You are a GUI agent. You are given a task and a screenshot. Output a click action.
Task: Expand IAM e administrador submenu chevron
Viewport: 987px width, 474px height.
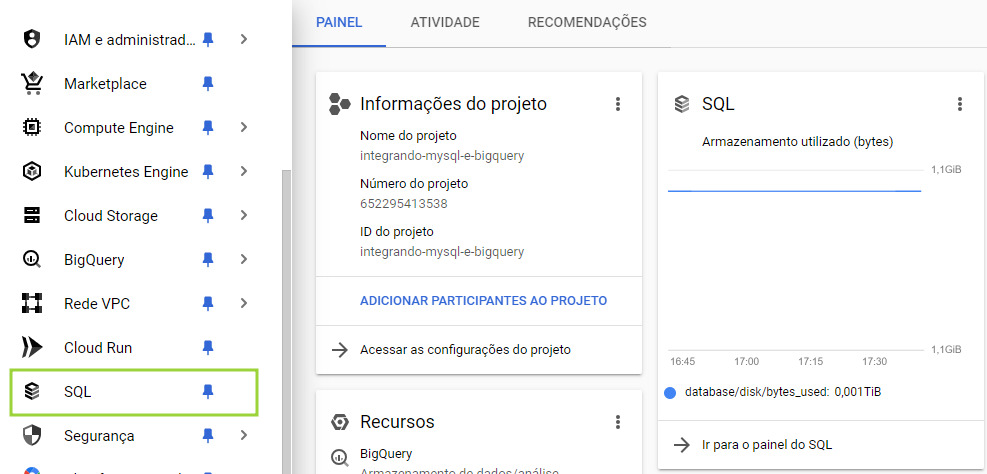(244, 40)
